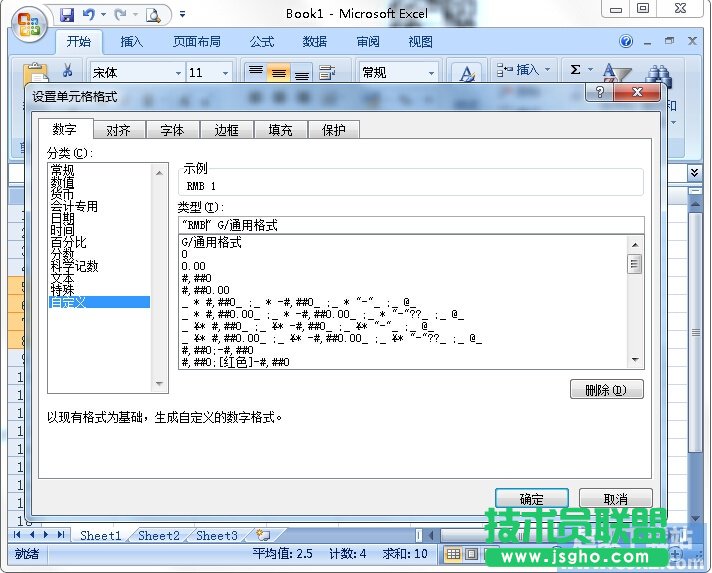Click the 确定 button
The width and height of the screenshot is (712, 573).
pos(531,499)
